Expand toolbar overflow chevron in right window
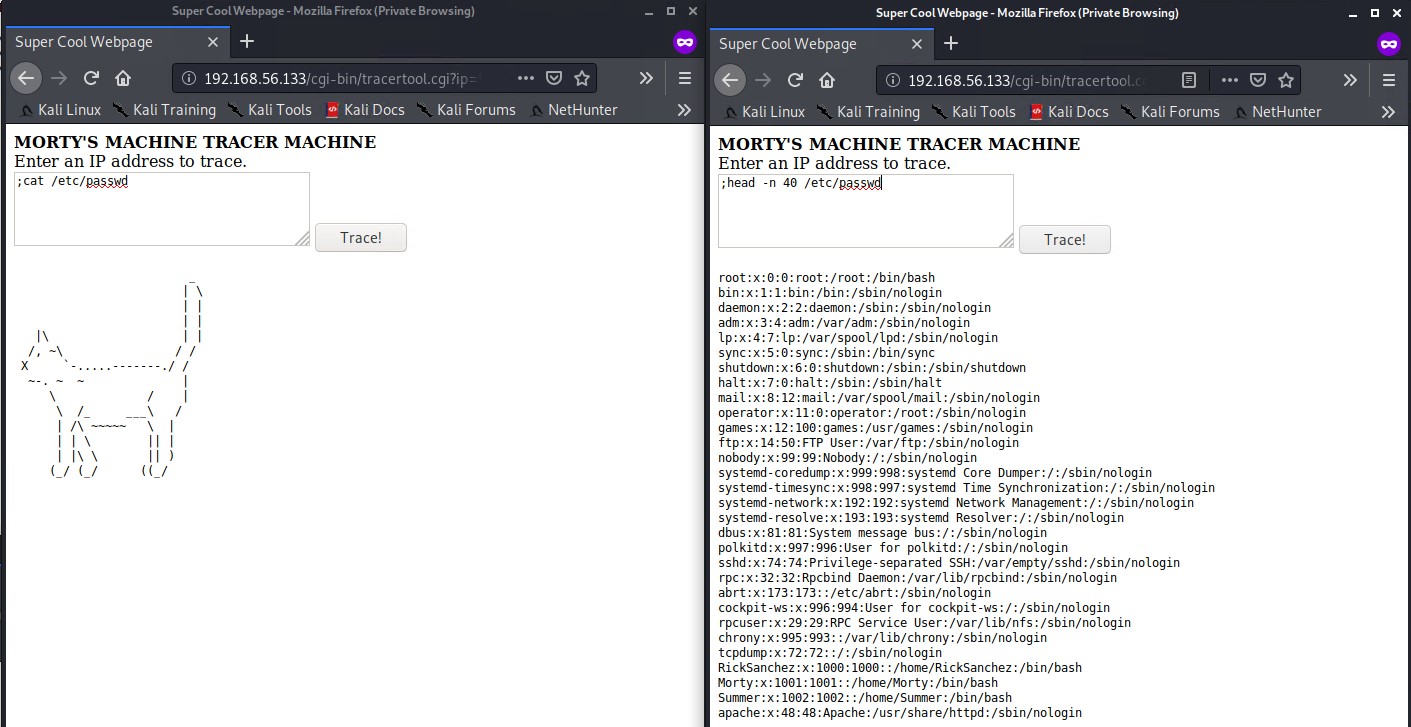This screenshot has height=727, width=1411. pos(1350,80)
